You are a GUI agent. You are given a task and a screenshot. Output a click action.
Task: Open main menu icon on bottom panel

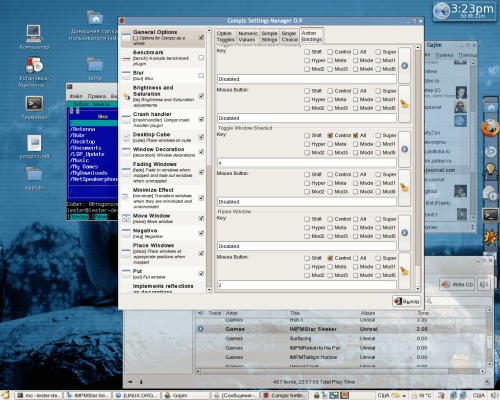click(5, 395)
